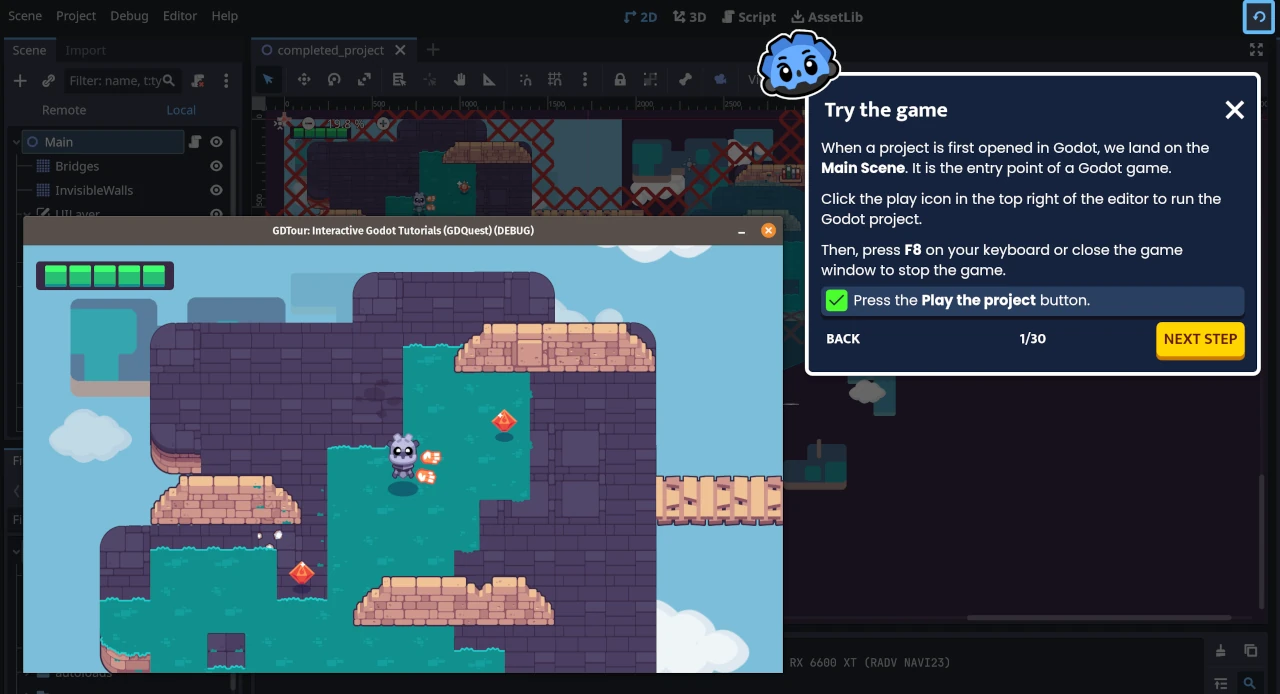Viewport: 1280px width, 694px height.
Task: Copy output log icon
Action: coord(1250,651)
